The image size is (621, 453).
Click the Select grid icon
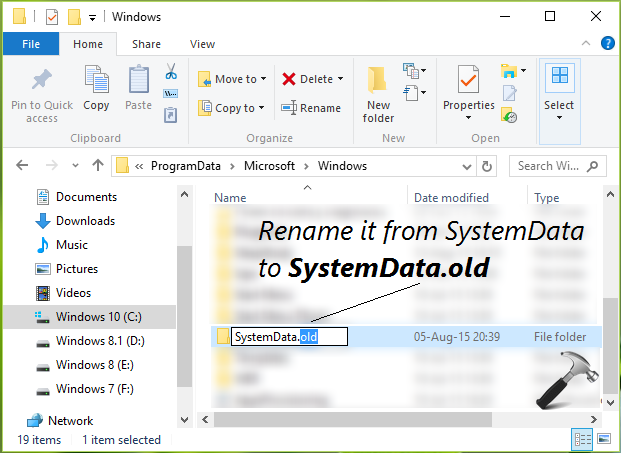pos(560,75)
